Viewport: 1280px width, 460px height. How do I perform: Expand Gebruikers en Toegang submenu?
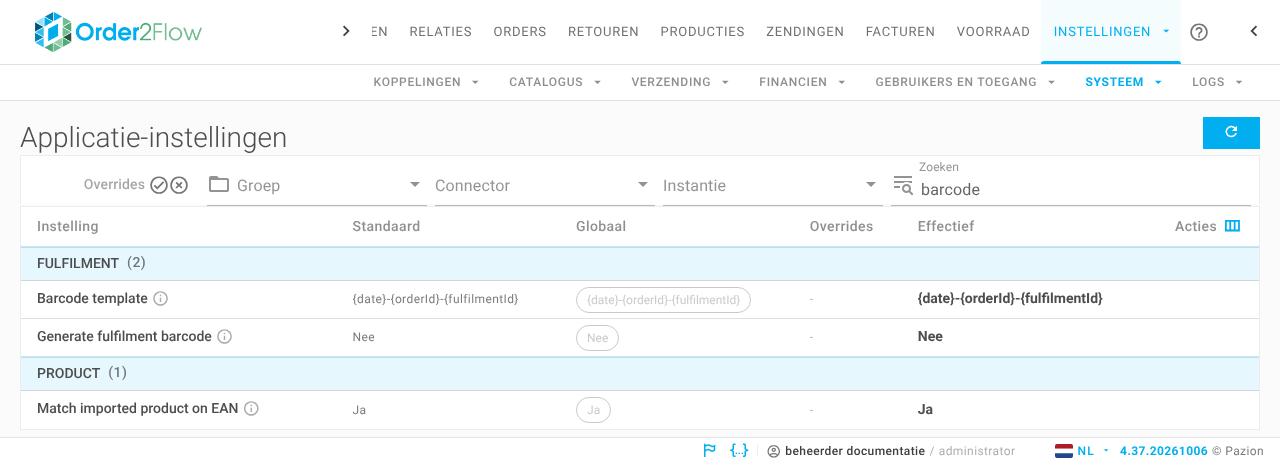pos(965,82)
